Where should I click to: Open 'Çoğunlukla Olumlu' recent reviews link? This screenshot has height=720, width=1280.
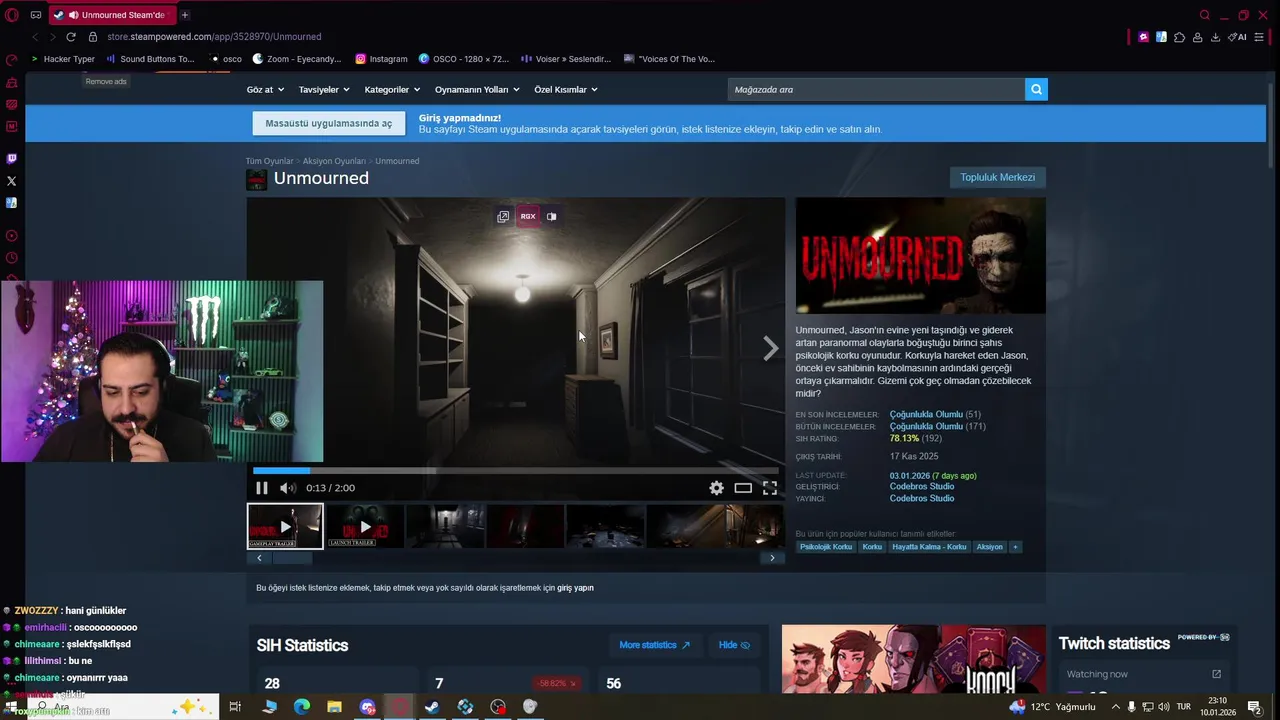click(926, 414)
